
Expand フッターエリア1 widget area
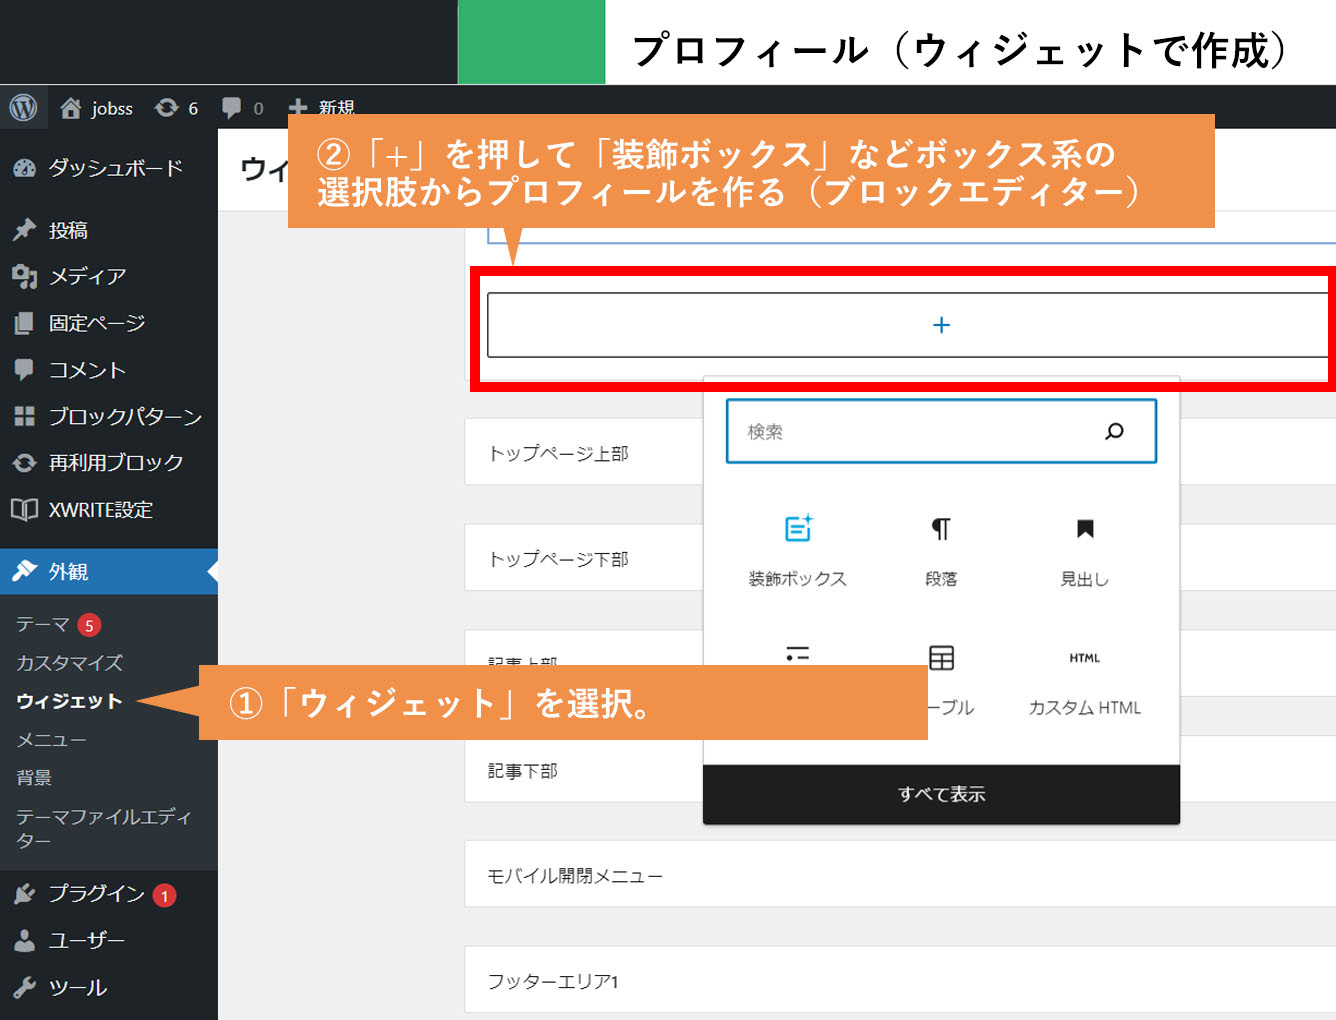[x=900, y=981]
